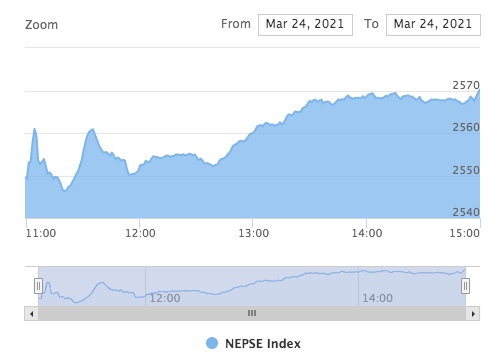Click the scrollbar grip with three lines
This screenshot has width=501, height=361.
252,313
